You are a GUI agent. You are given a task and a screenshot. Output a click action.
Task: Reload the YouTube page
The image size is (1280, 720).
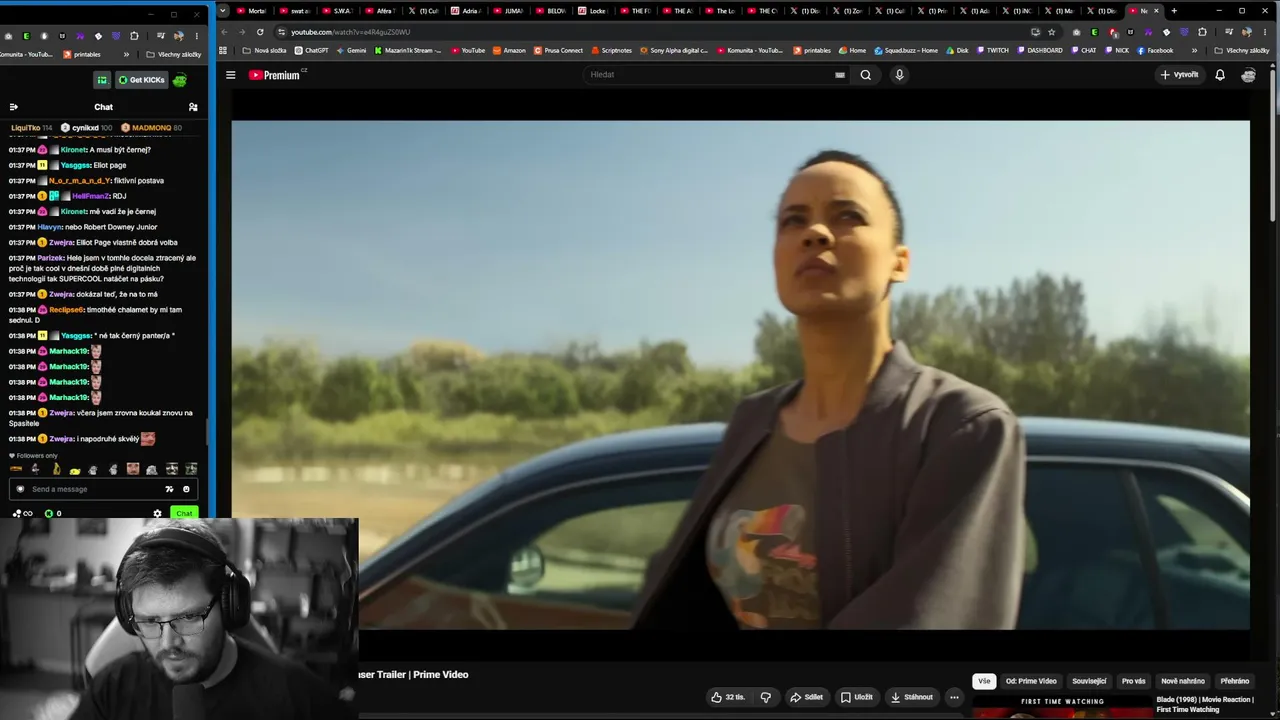tap(260, 32)
